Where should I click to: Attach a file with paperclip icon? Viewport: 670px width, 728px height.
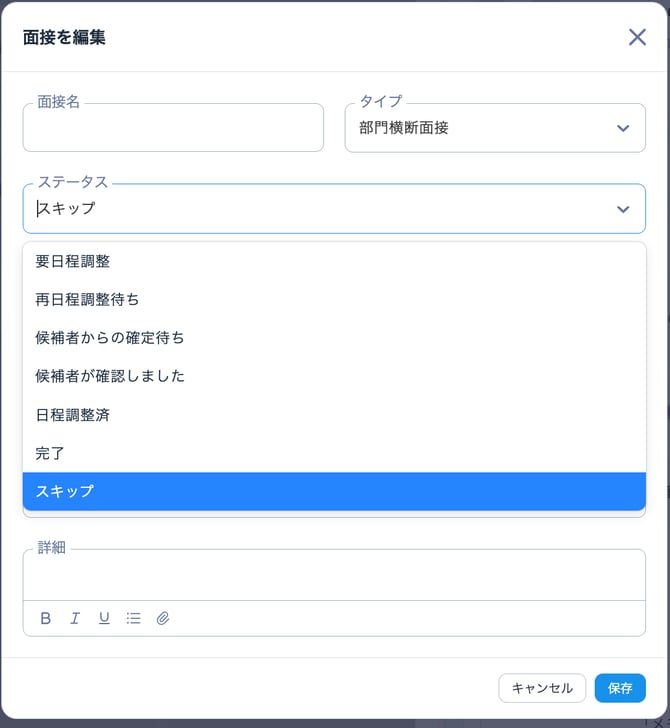[163, 618]
